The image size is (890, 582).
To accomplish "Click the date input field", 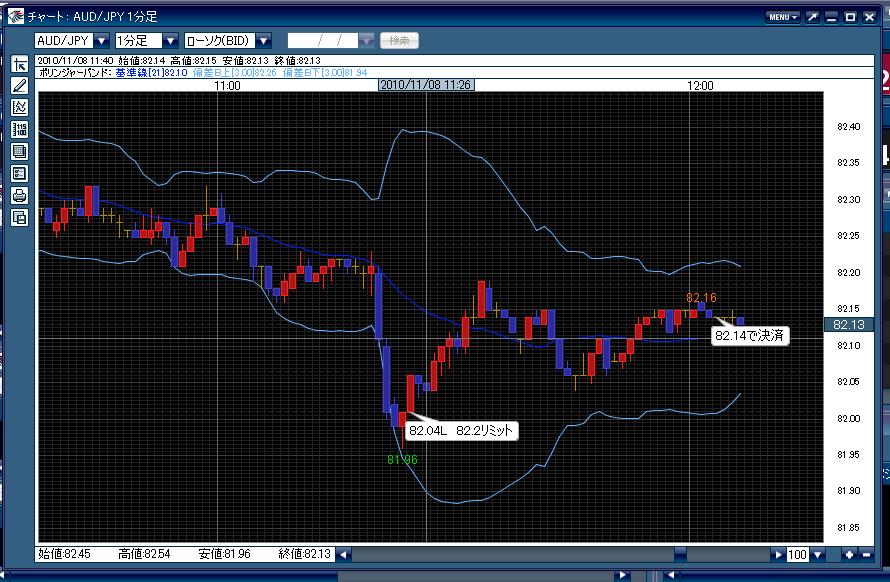I will [x=324, y=40].
